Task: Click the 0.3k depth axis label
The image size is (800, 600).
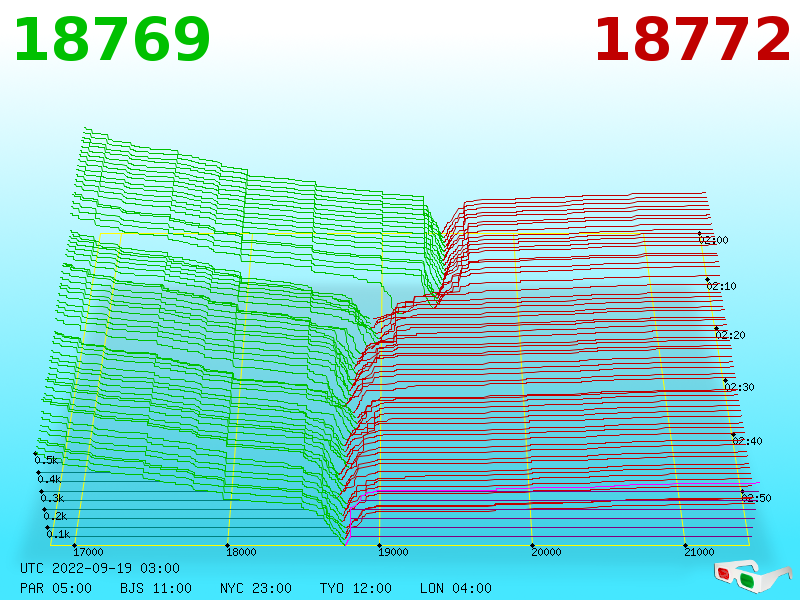Action: (53, 498)
